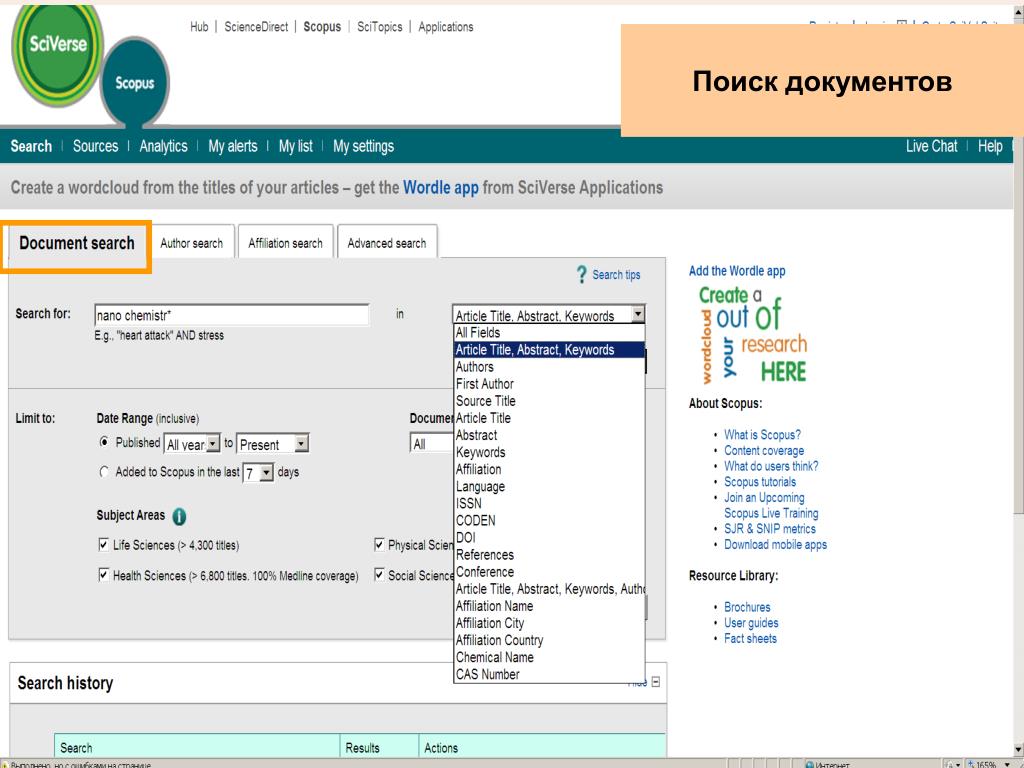1024x768 pixels.
Task: Toggle the Physical Sciences checkbox
Action: pyautogui.click(x=379, y=544)
